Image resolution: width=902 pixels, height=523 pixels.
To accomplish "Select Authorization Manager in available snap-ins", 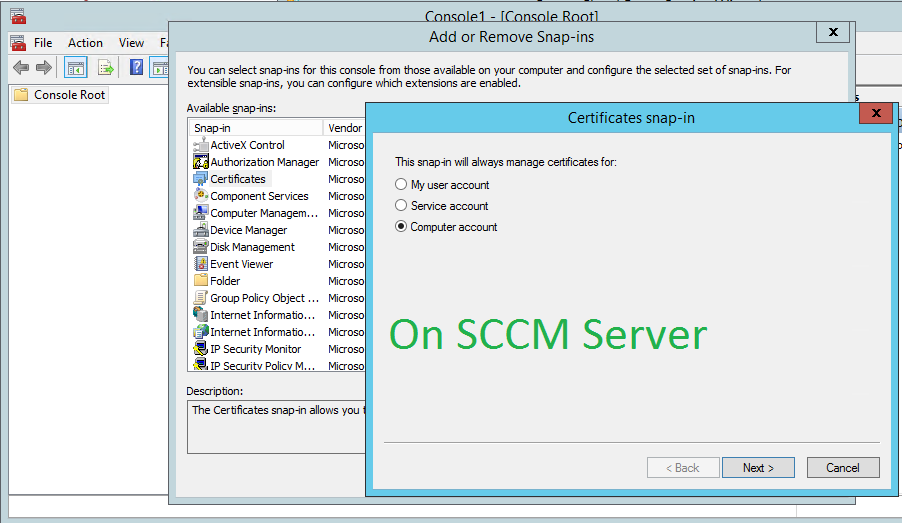I will 264,162.
